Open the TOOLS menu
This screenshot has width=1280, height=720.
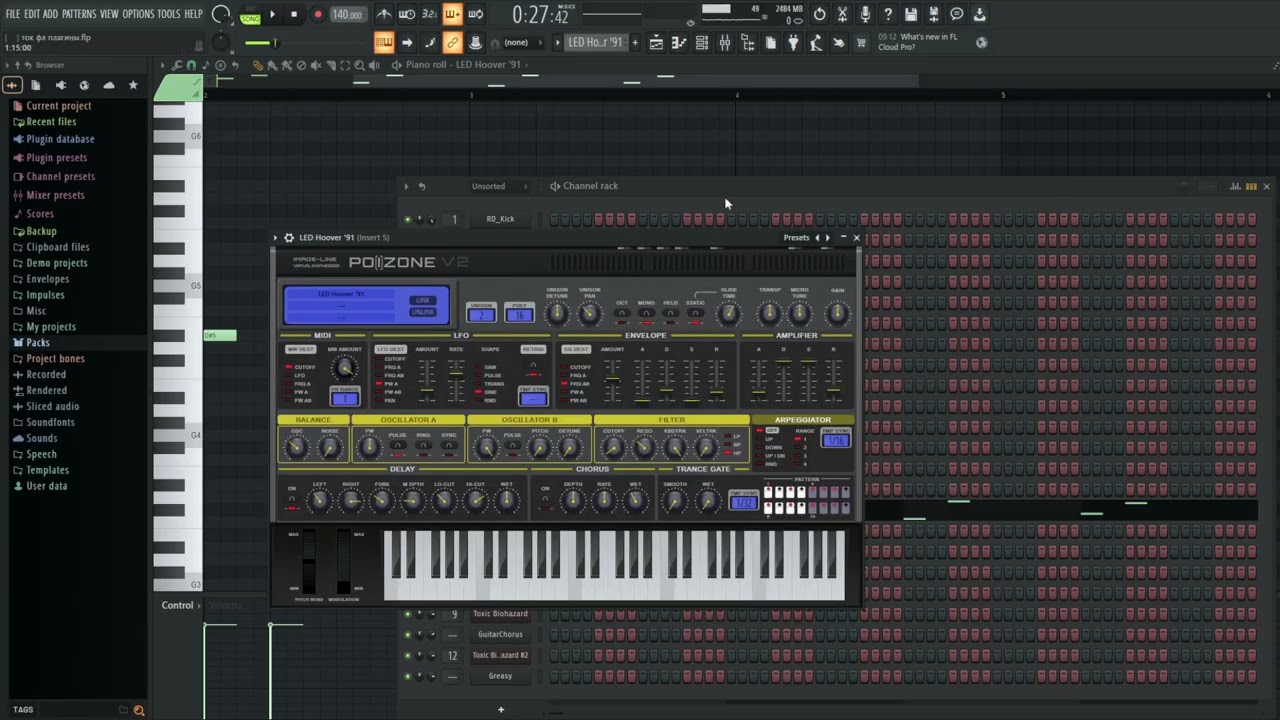(168, 14)
